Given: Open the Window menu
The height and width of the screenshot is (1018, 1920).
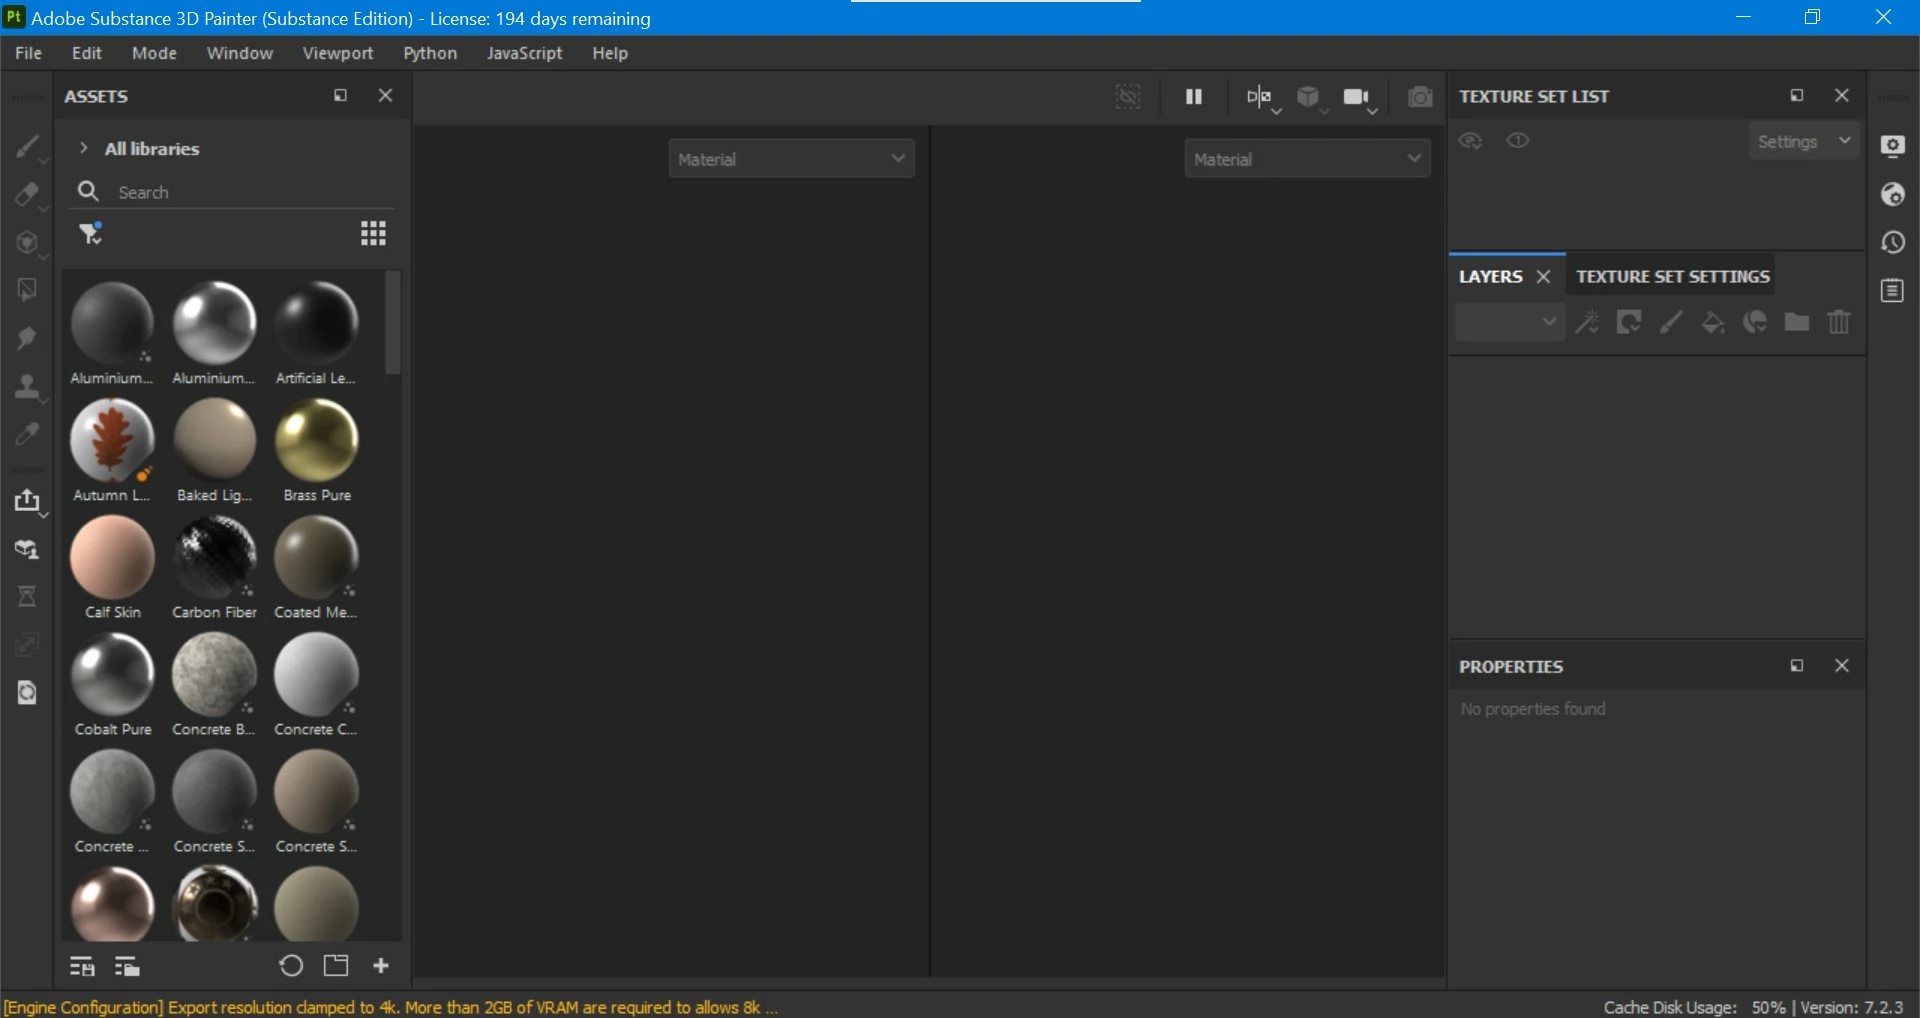Looking at the screenshot, I should coord(240,53).
